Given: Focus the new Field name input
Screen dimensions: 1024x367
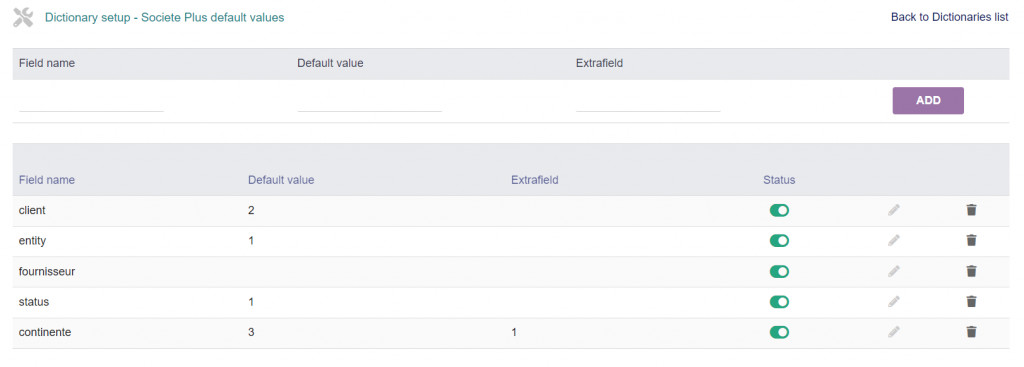Looking at the screenshot, I should pos(91,101).
